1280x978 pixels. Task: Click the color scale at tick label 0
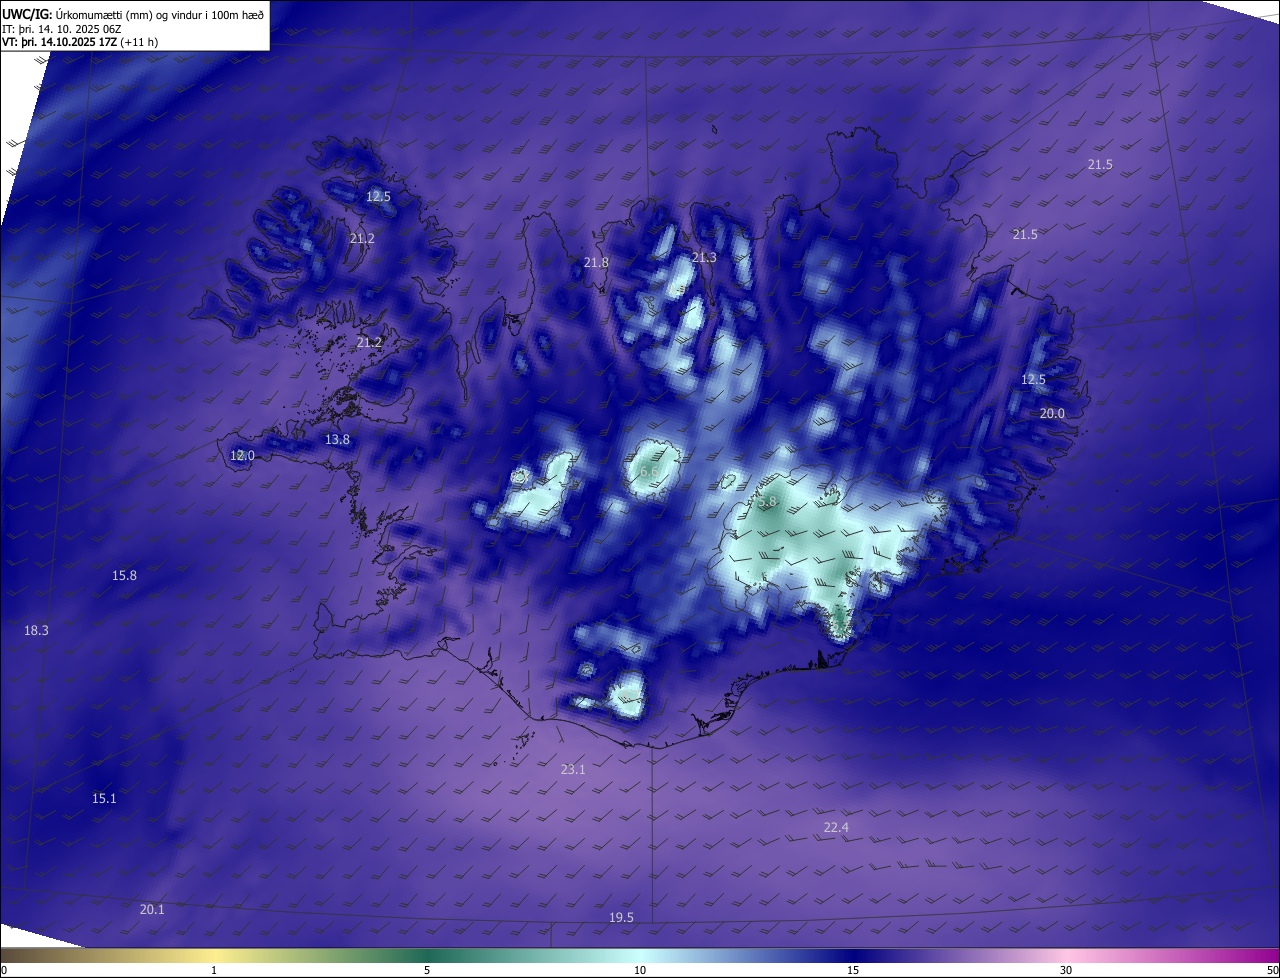[3, 970]
